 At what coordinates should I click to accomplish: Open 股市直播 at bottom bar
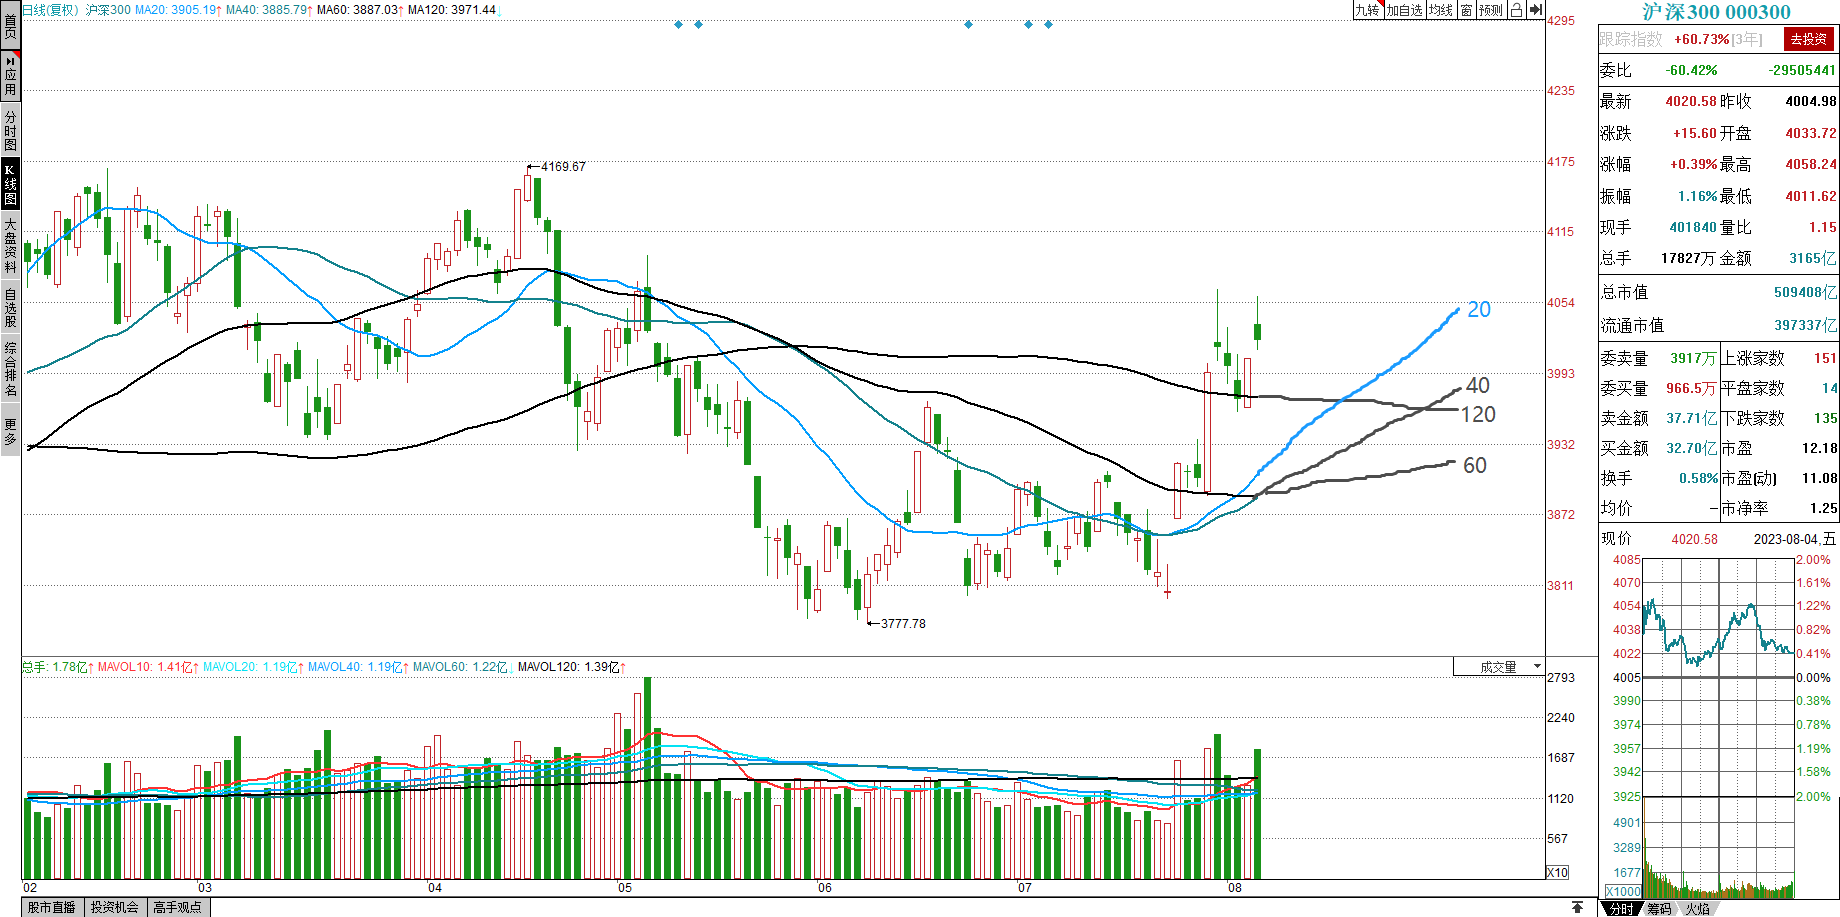(52, 907)
